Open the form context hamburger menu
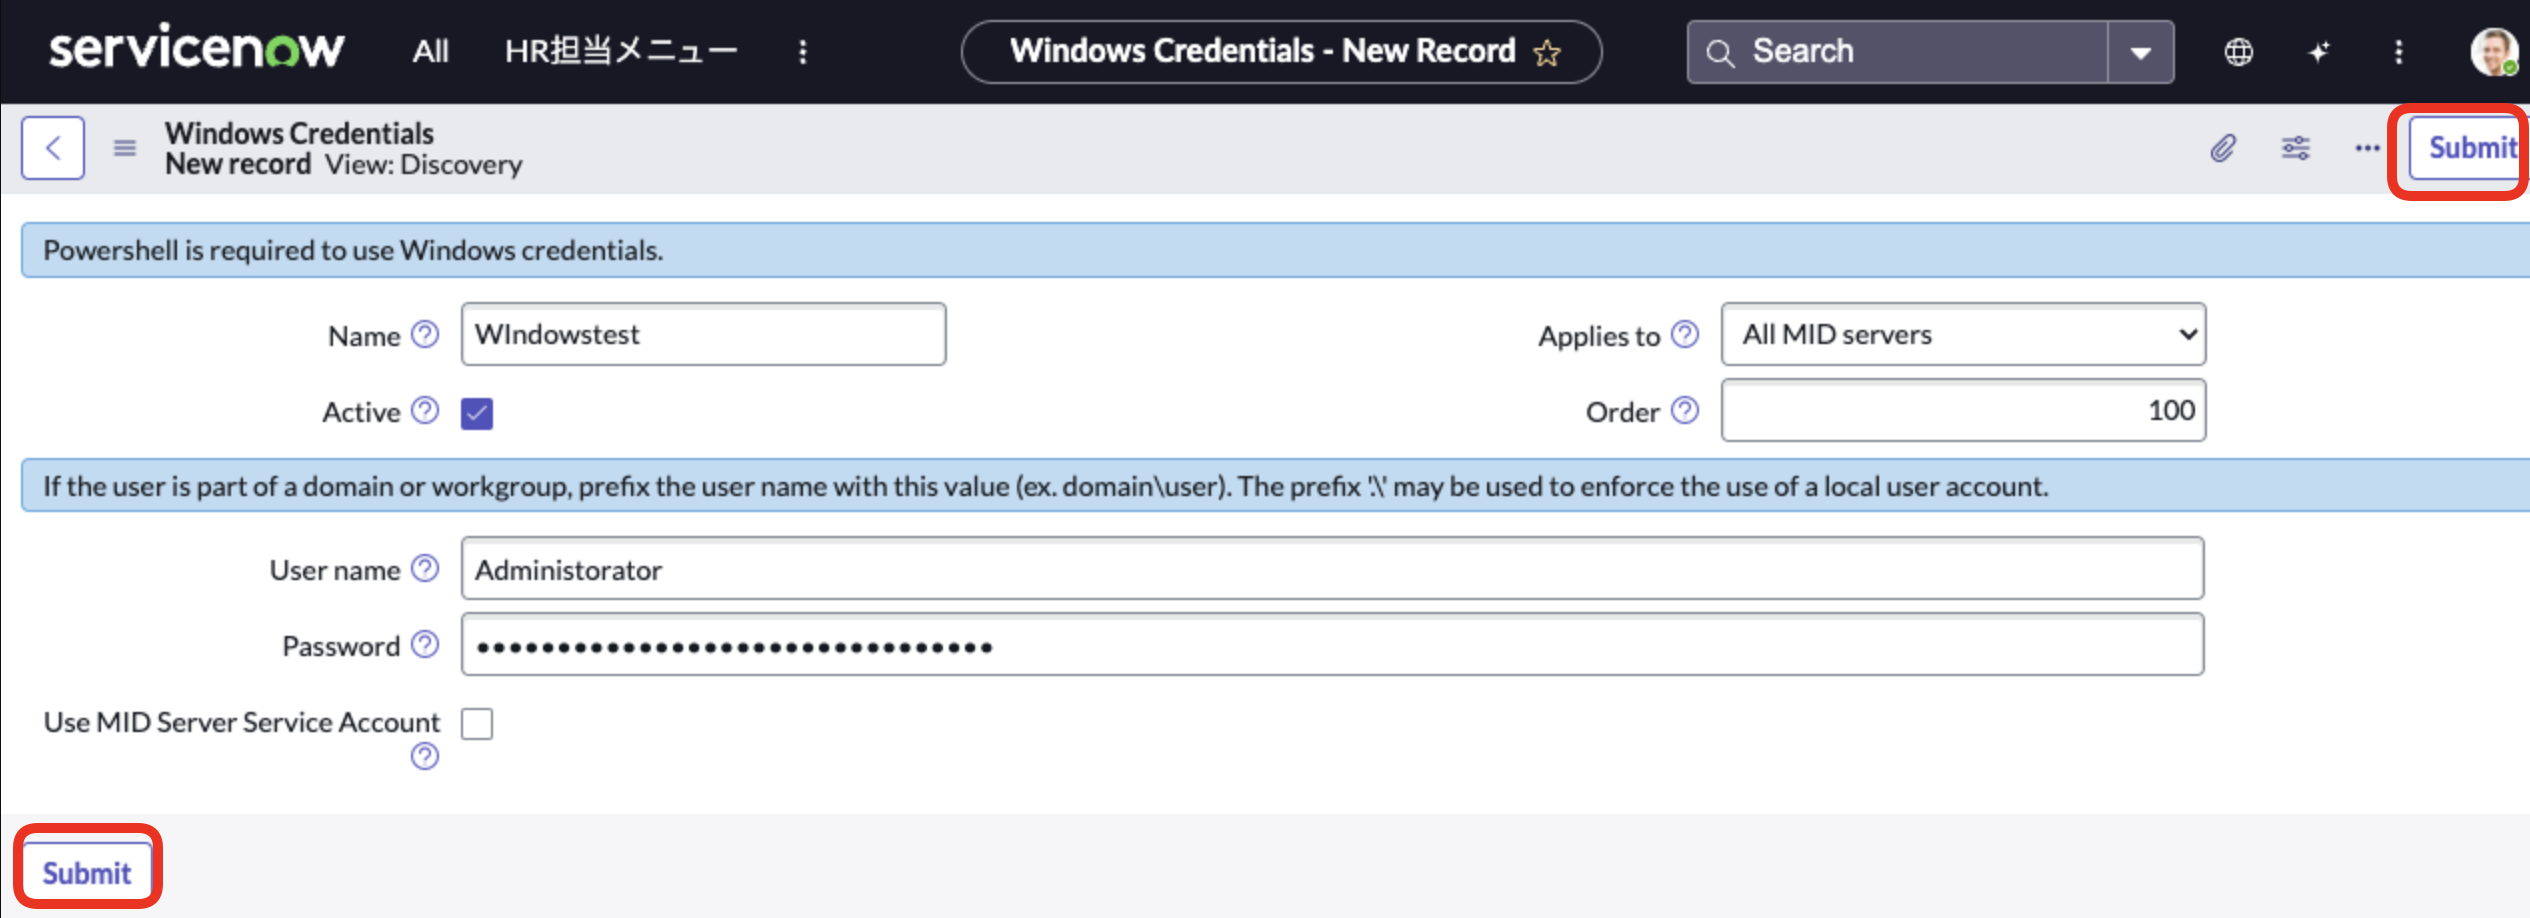2530x918 pixels. [x=125, y=148]
